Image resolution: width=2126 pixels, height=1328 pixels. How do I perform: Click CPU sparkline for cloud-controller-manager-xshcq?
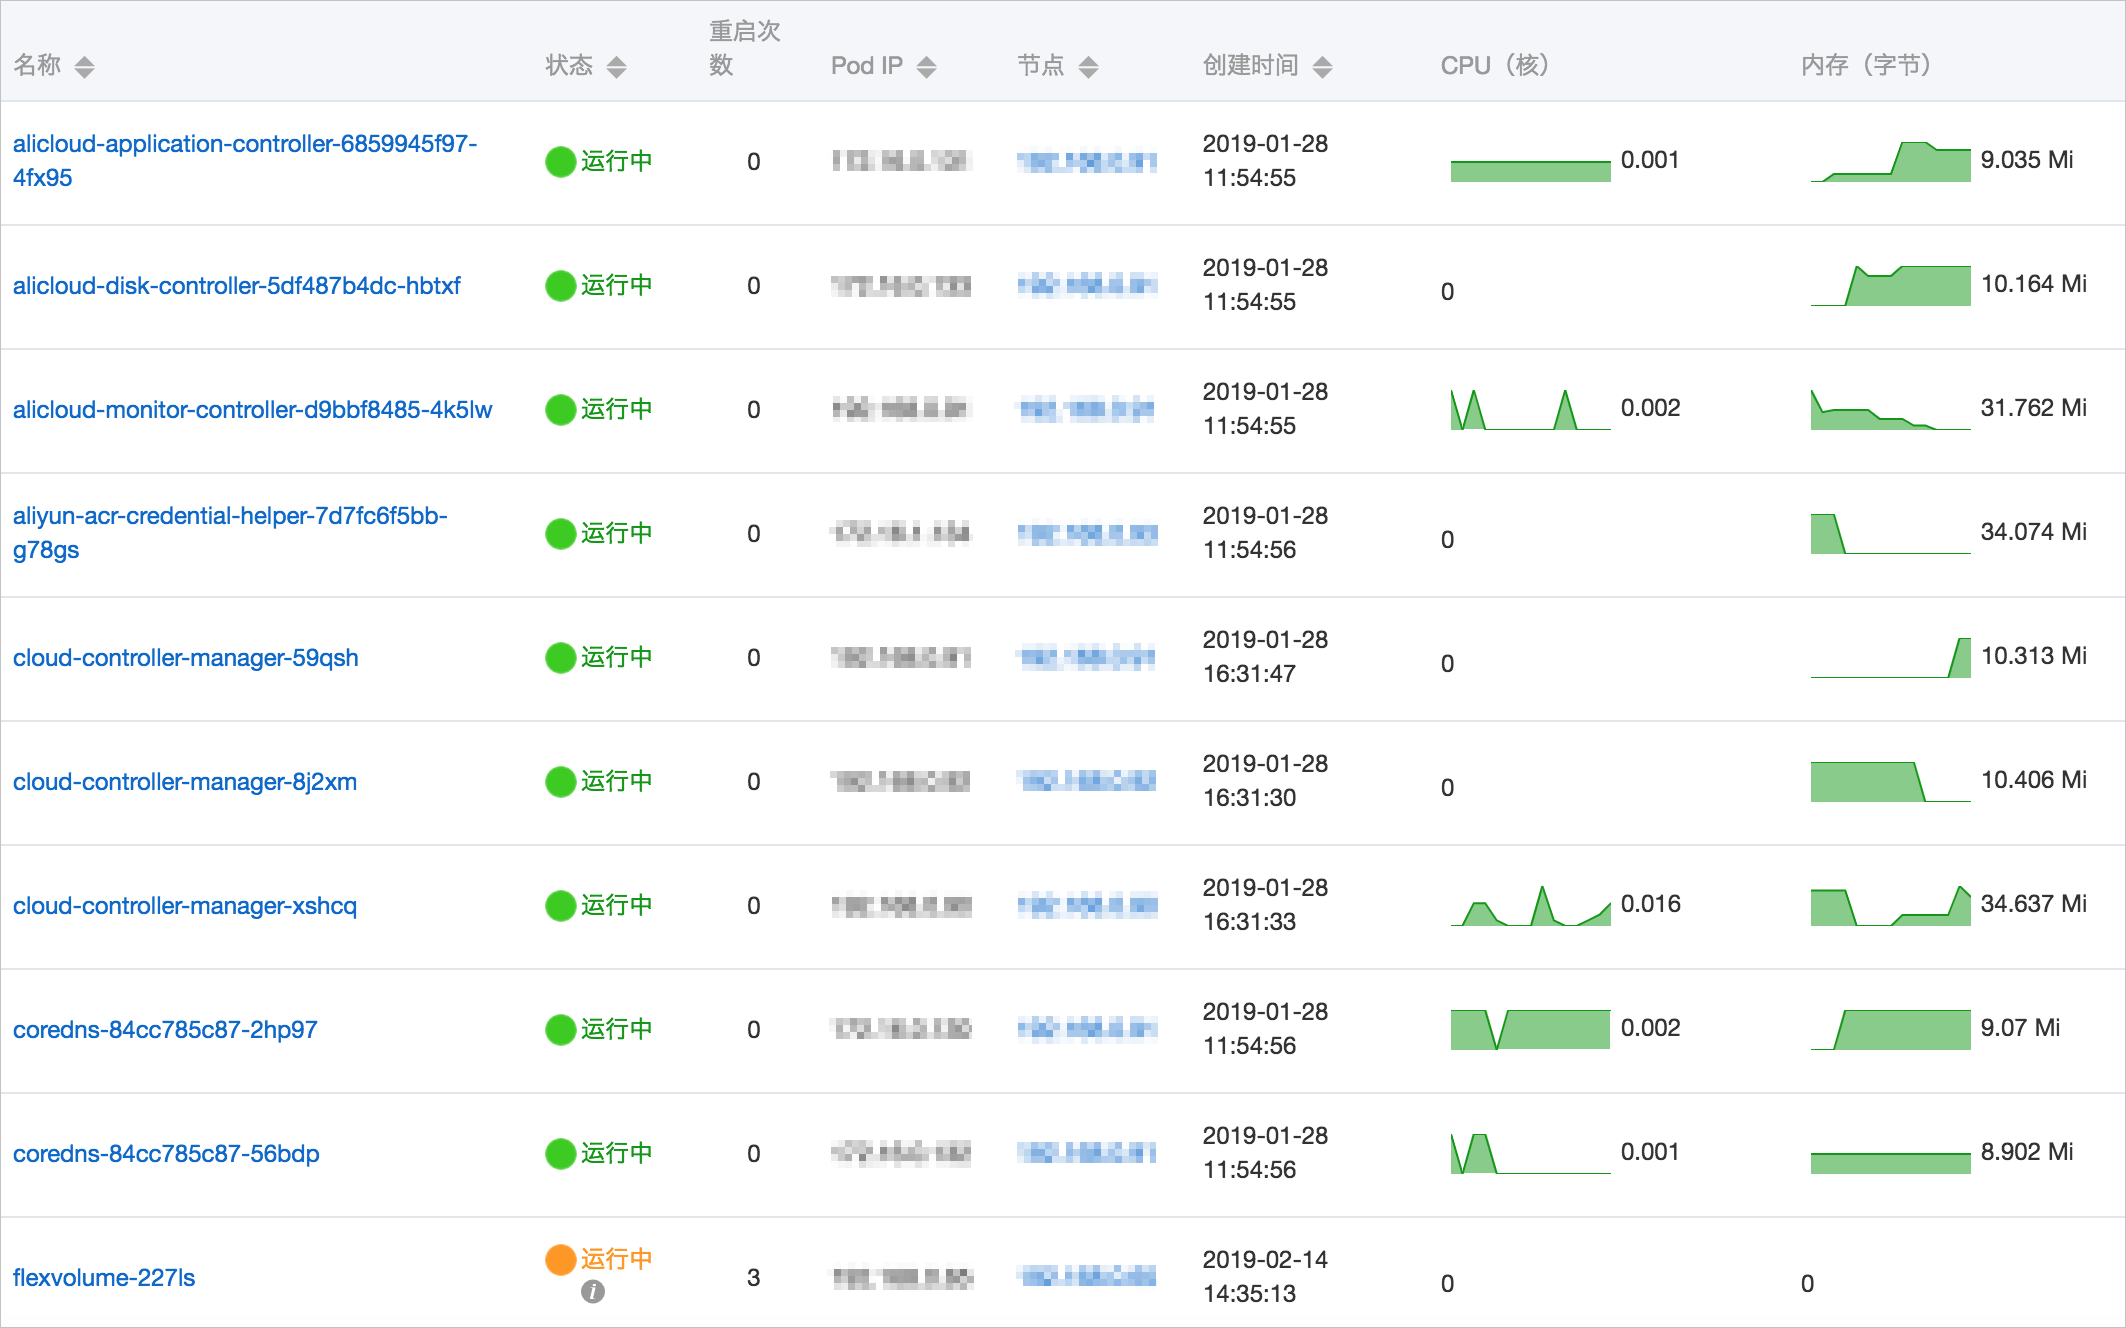(x=1530, y=906)
